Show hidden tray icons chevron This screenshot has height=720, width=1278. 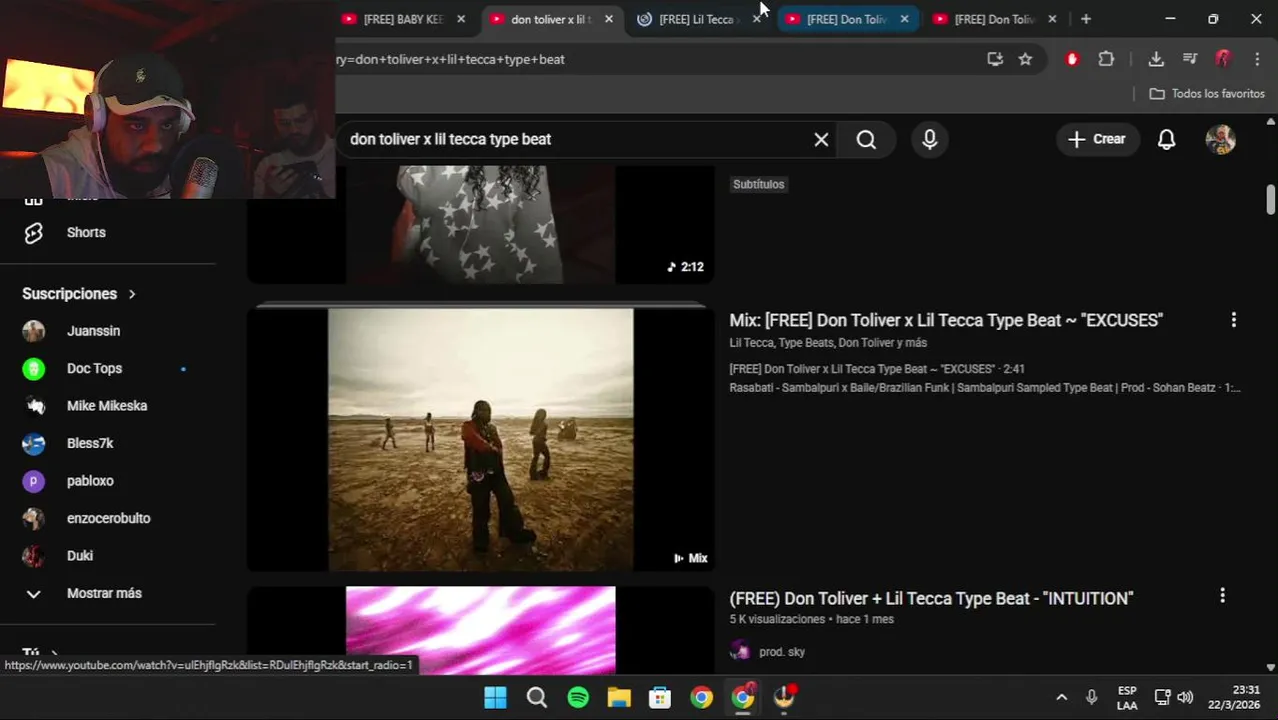[x=1061, y=697]
